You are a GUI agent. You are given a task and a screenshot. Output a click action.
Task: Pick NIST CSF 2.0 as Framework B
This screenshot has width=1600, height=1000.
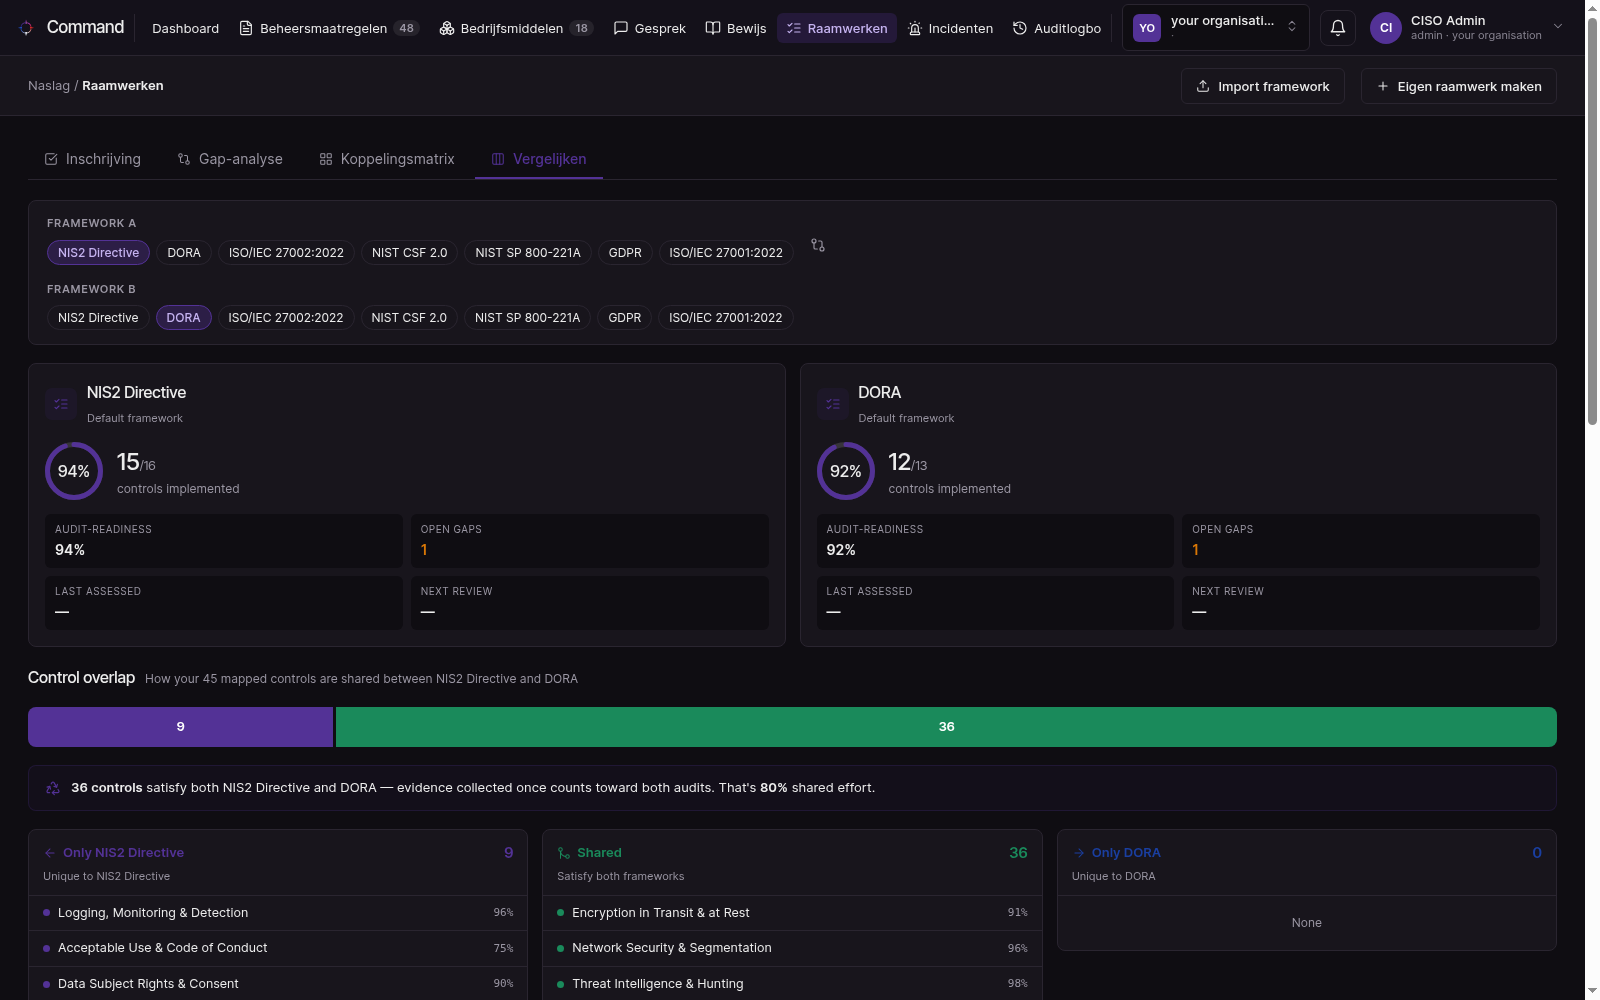pos(409,318)
